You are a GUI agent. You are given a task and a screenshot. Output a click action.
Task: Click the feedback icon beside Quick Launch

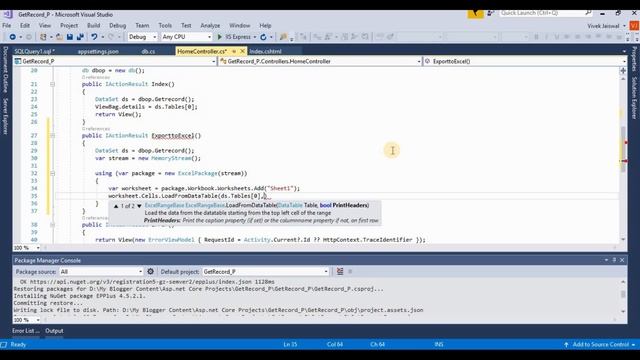(491, 13)
